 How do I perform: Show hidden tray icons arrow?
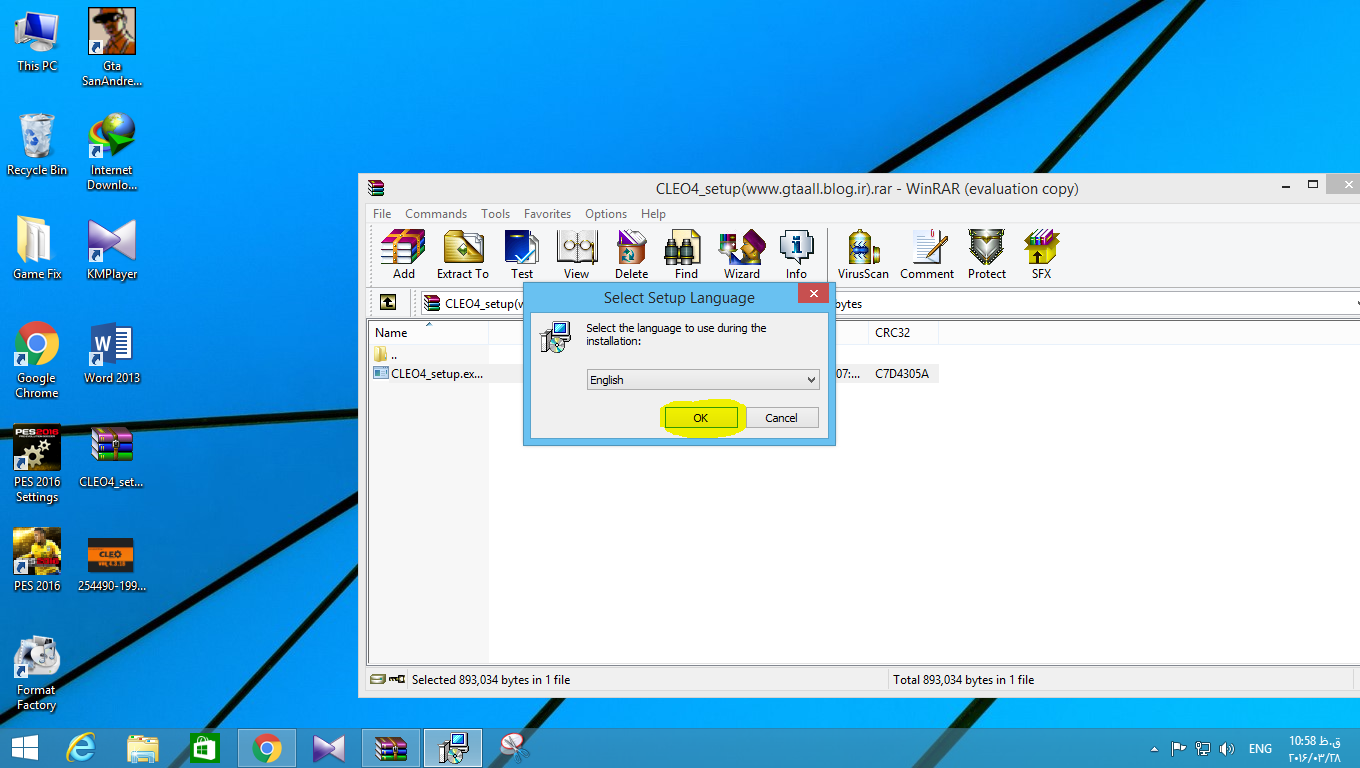[1154, 748]
